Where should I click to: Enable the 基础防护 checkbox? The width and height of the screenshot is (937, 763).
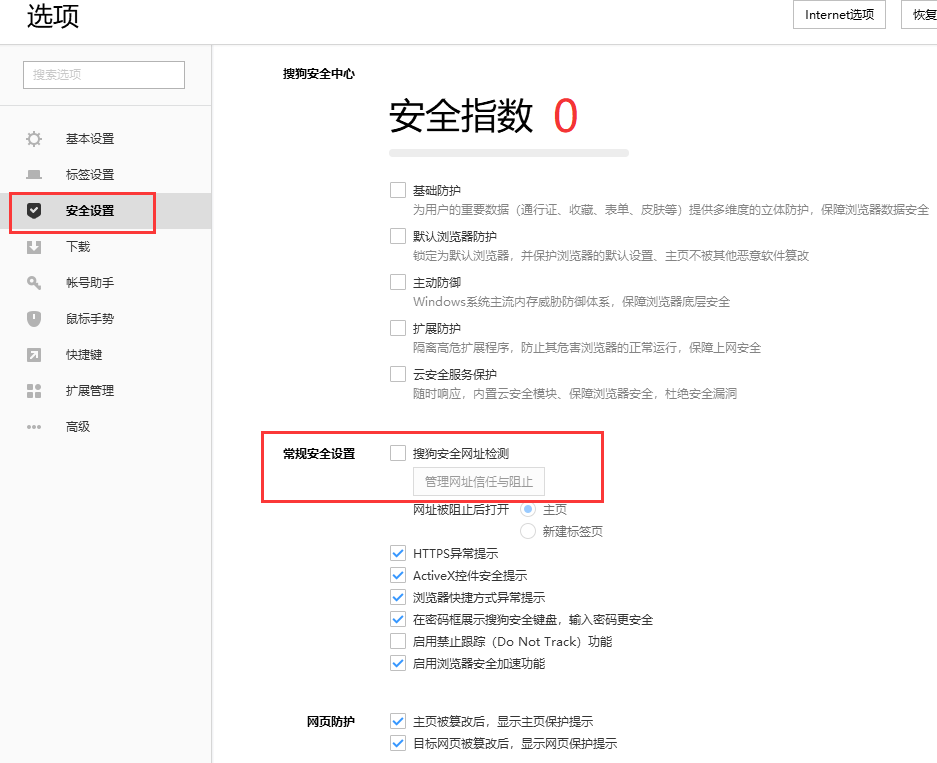pos(398,190)
